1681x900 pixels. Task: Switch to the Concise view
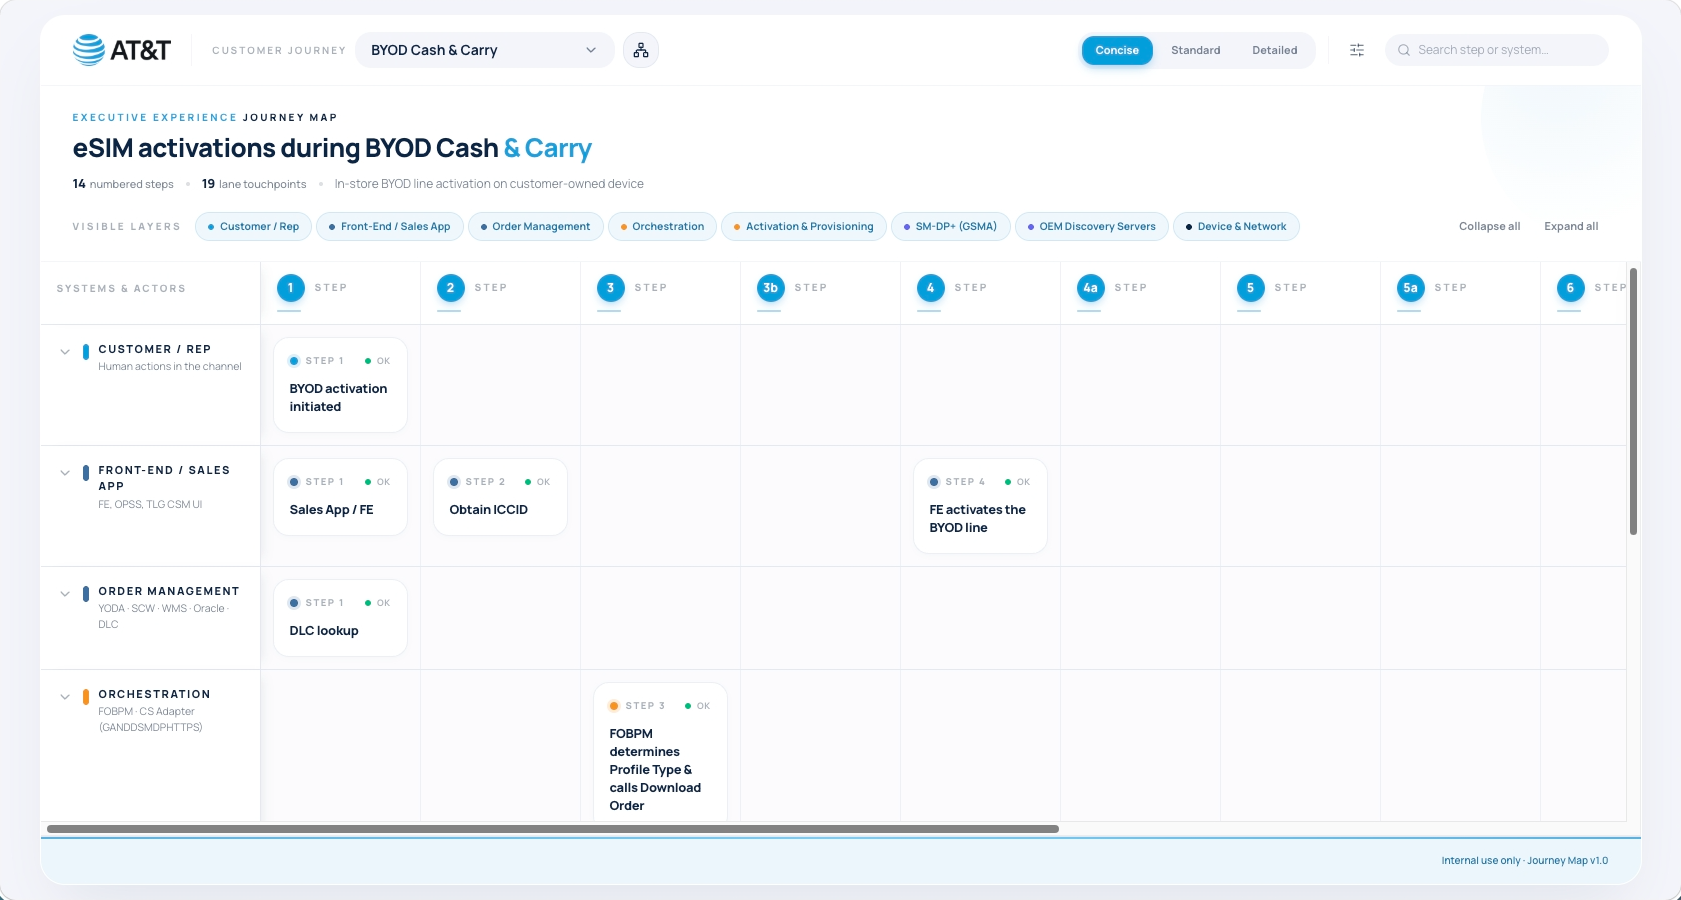tap(1117, 50)
